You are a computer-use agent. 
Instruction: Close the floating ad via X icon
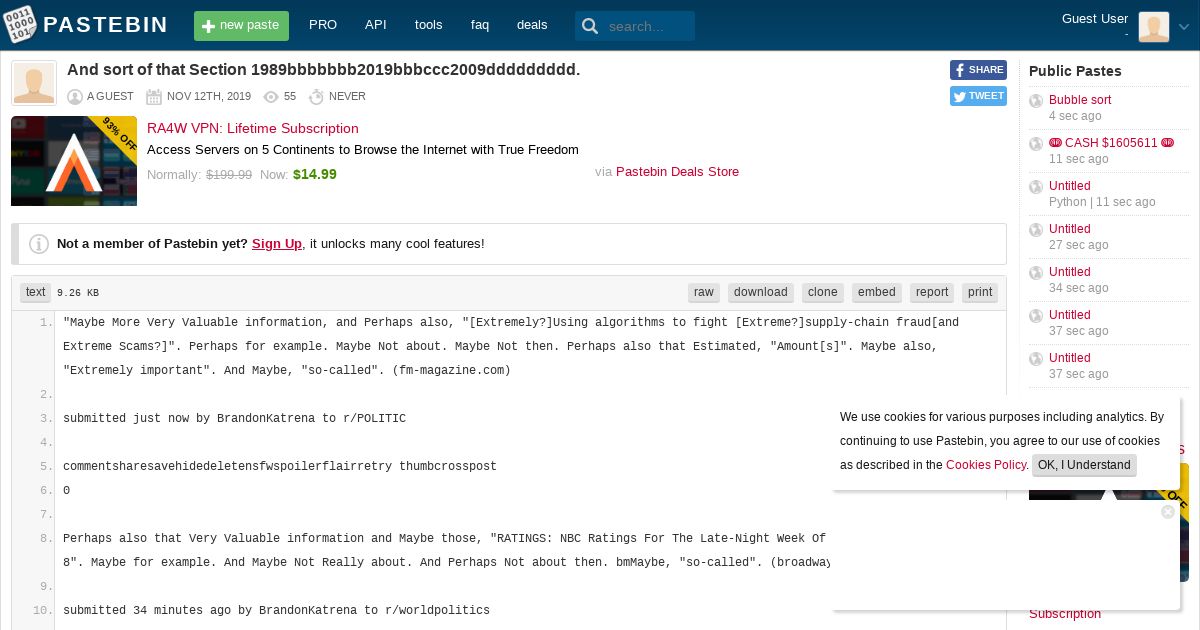coord(1167,512)
